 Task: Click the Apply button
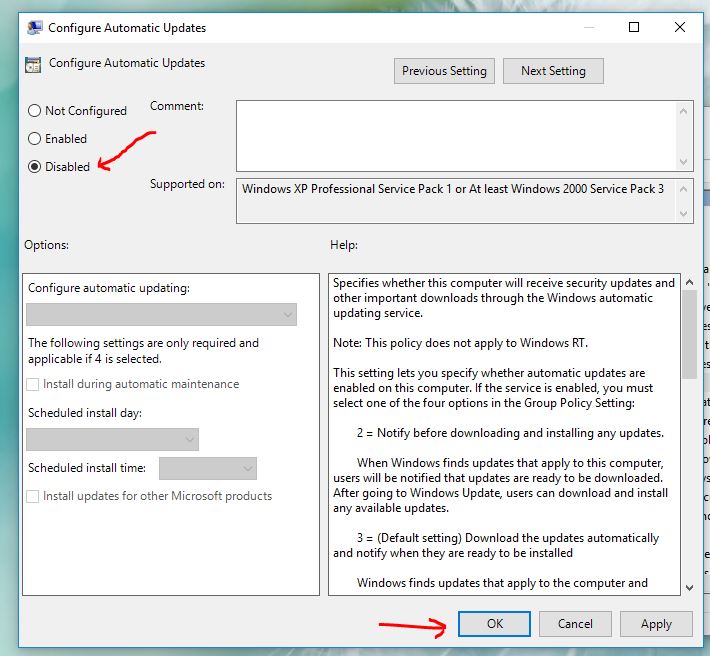656,624
